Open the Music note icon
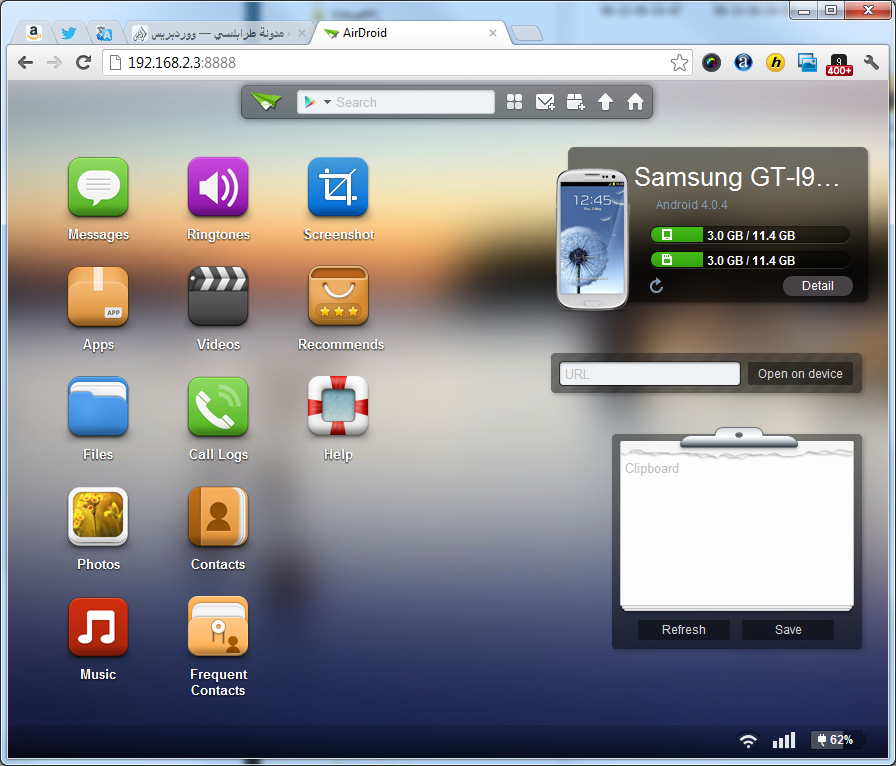The width and height of the screenshot is (896, 766). 98,627
